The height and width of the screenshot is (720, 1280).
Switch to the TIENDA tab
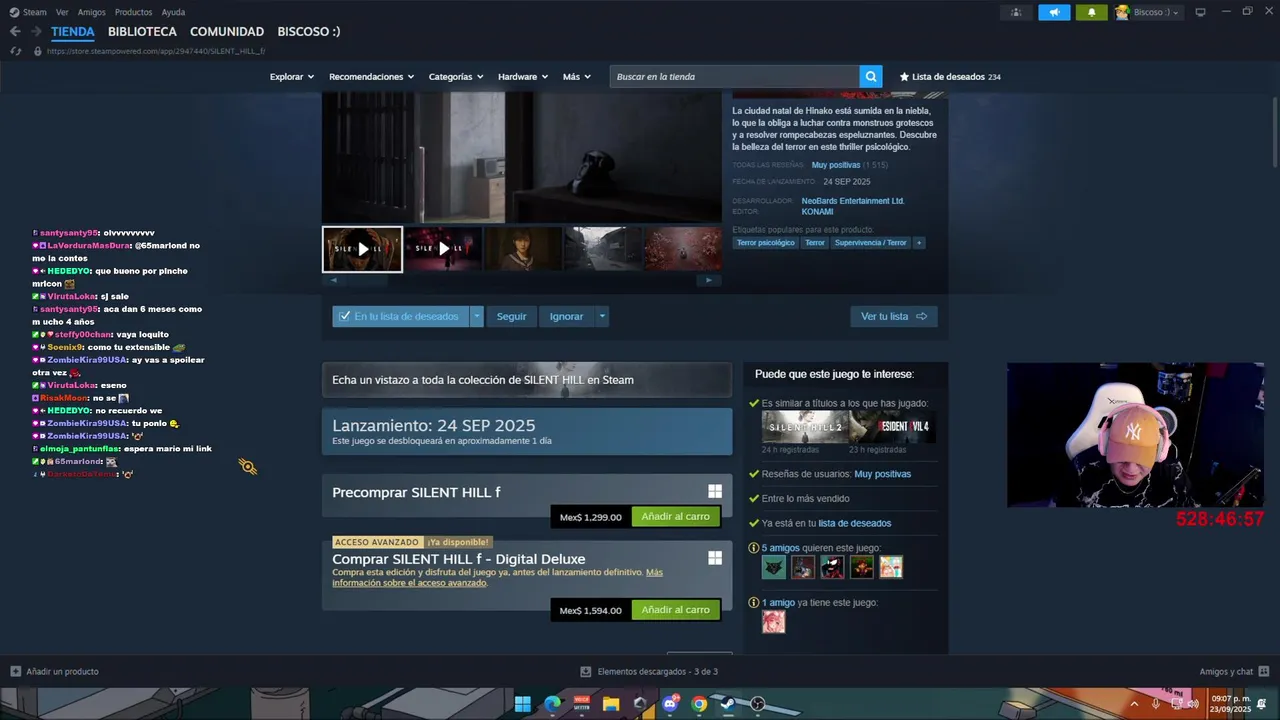click(x=73, y=32)
